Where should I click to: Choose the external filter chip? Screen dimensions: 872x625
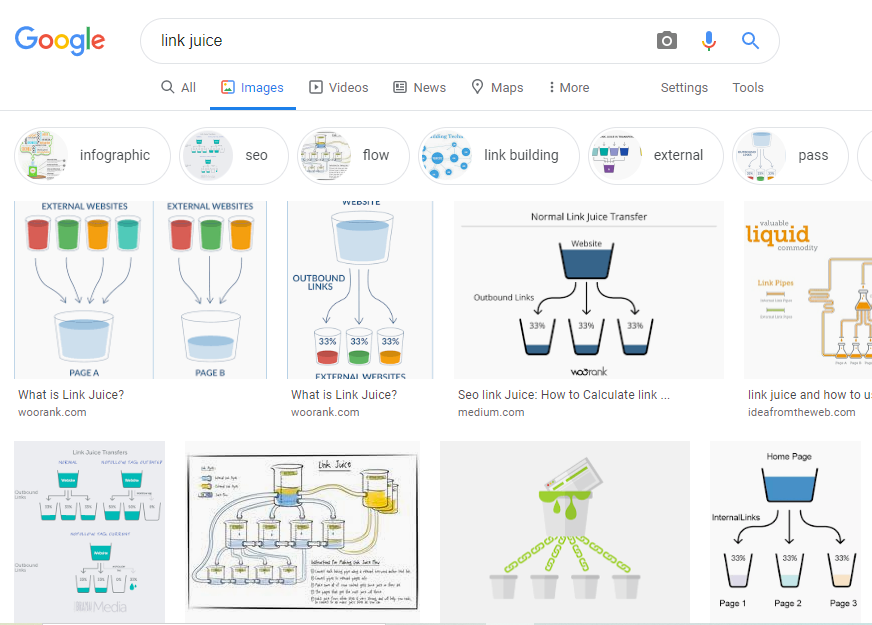(656, 156)
